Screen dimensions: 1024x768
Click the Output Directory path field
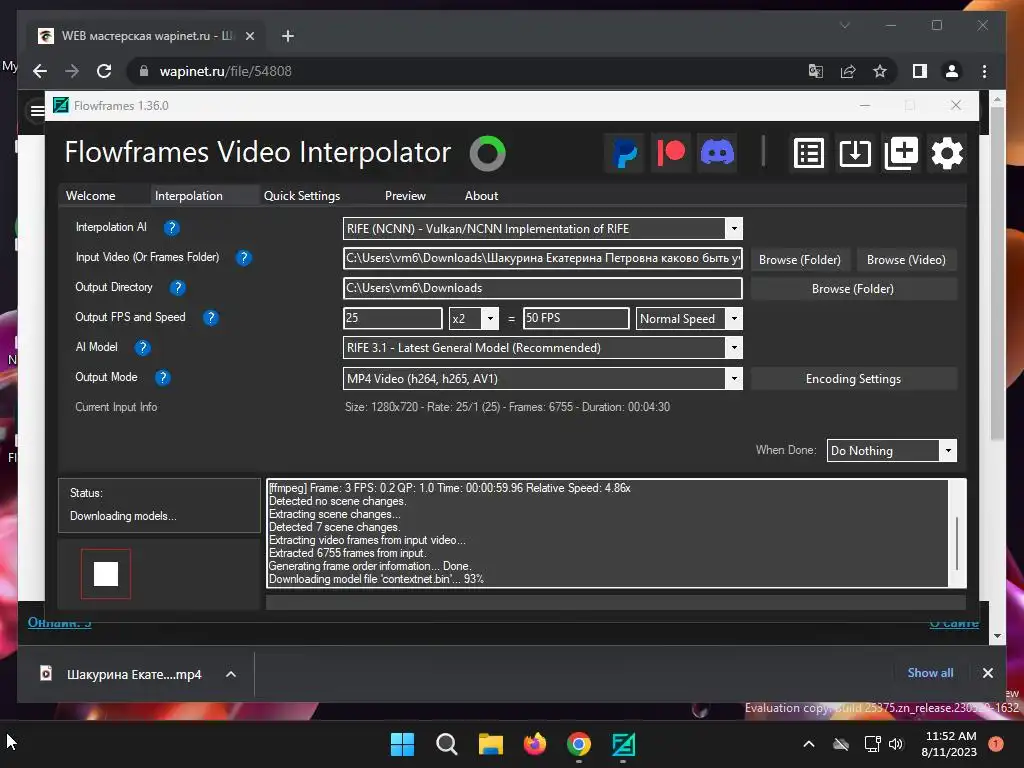pos(543,288)
